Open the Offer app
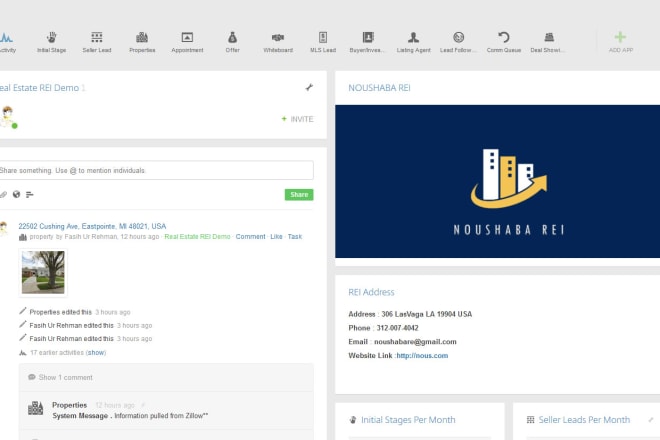 pos(232,42)
